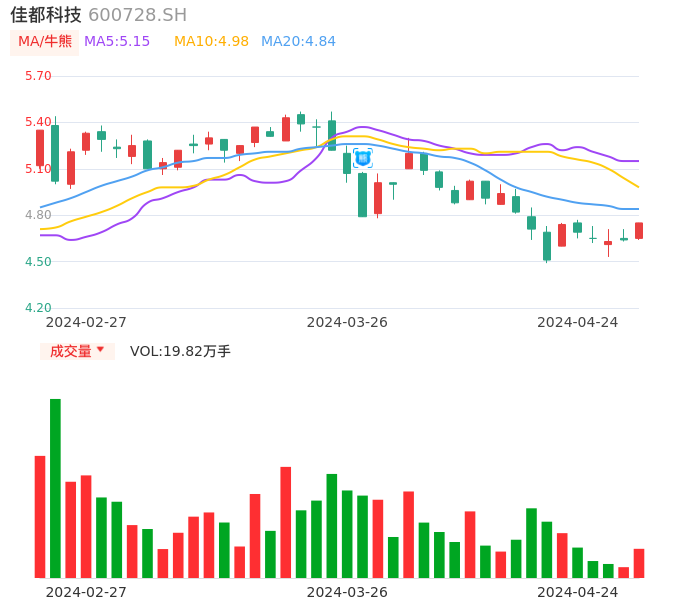
Task: Click the 5.70 price axis label
Action: tap(38, 76)
